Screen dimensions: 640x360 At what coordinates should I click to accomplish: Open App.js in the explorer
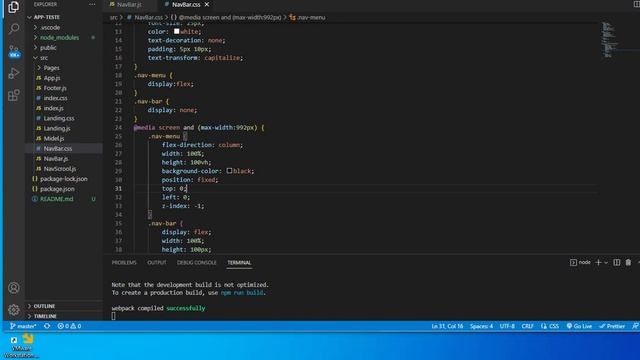[52, 78]
